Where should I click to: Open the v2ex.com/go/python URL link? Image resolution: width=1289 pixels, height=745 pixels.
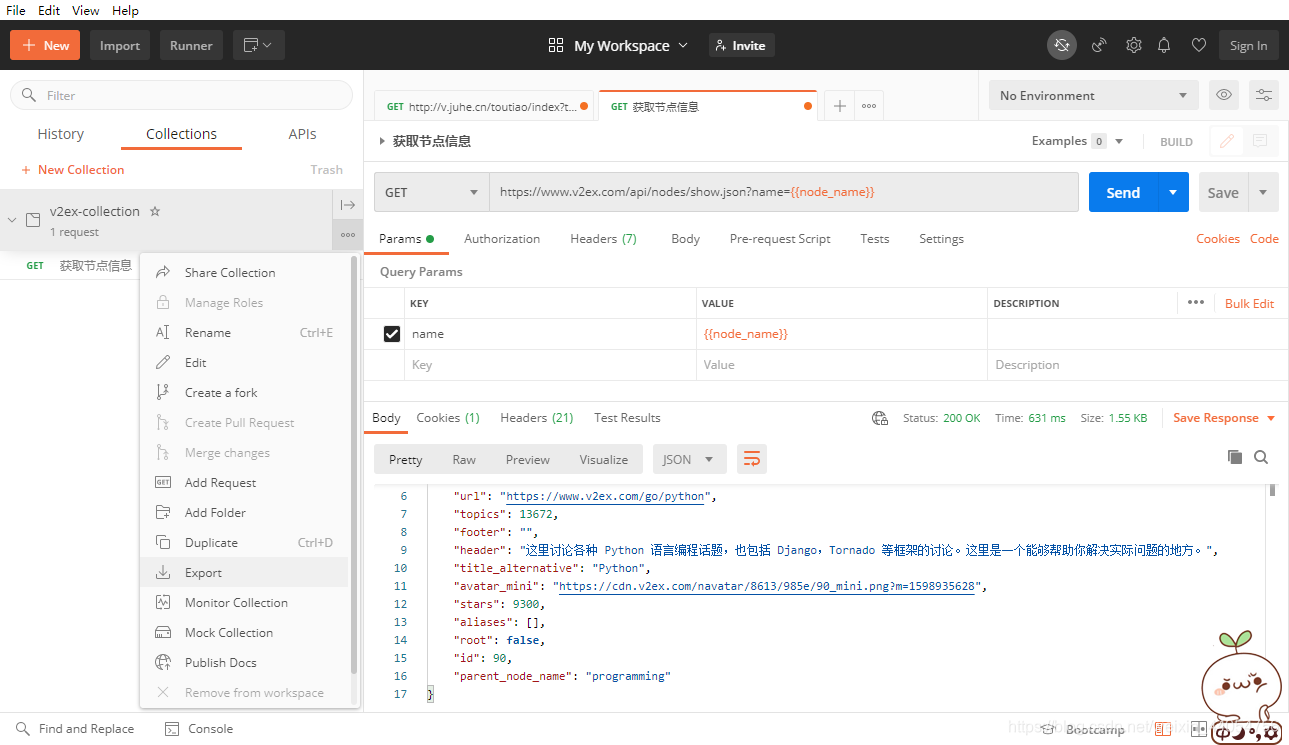coord(605,496)
